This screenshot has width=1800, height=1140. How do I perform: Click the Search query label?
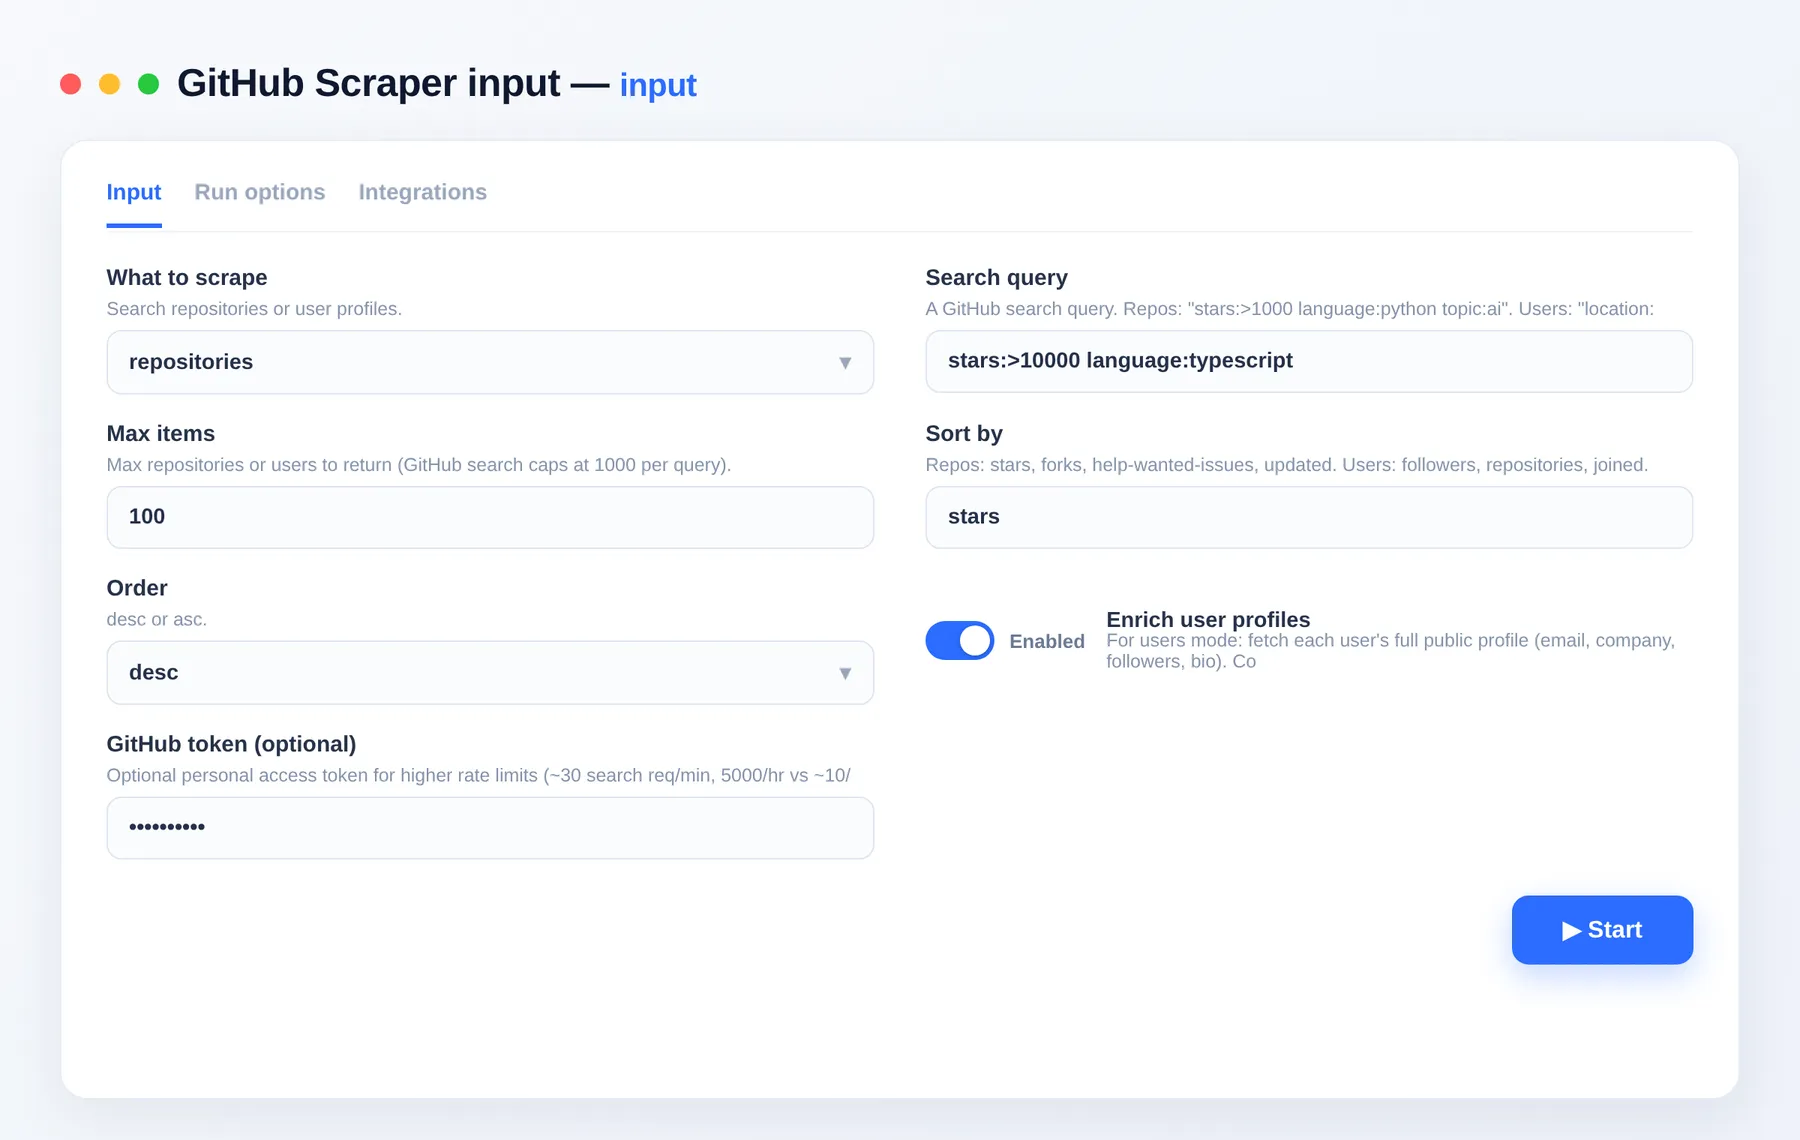[x=996, y=277]
